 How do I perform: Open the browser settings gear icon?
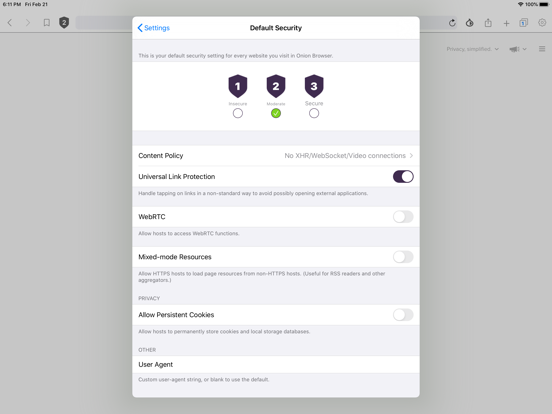[x=542, y=23]
